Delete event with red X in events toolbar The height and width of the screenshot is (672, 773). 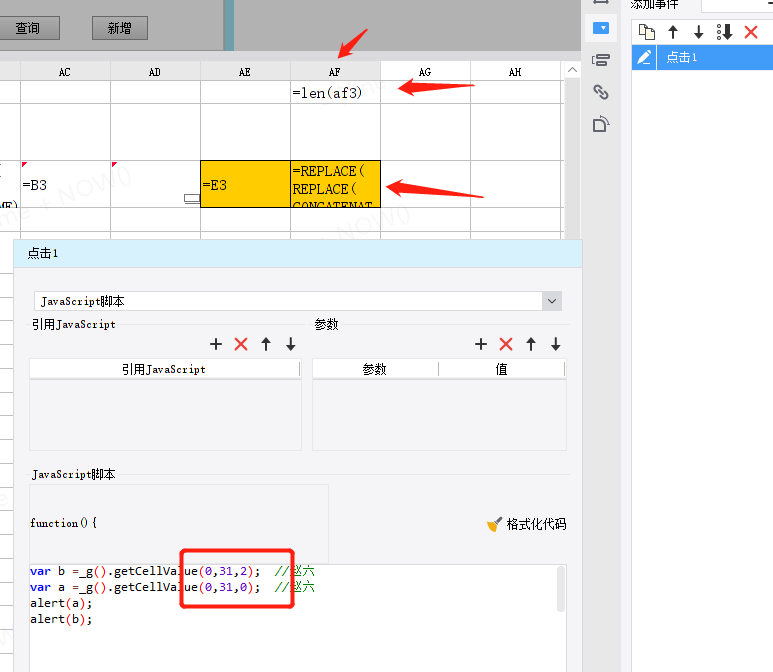point(751,32)
